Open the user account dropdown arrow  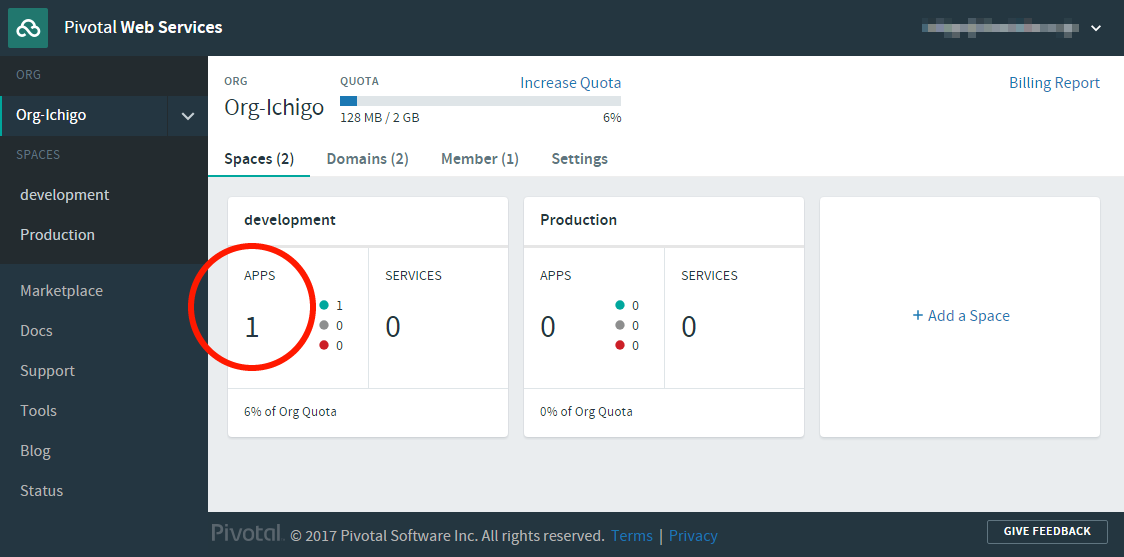pyautogui.click(x=1095, y=28)
